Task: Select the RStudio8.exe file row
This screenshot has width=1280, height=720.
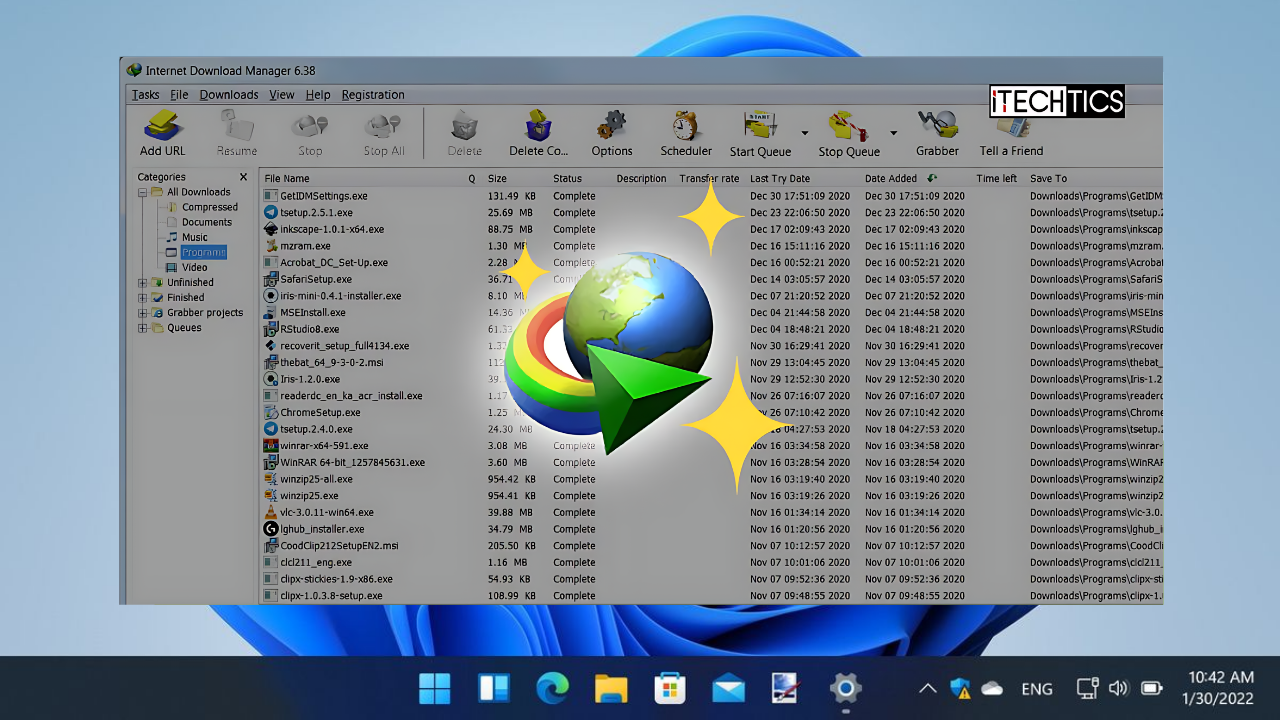Action: tap(711, 329)
